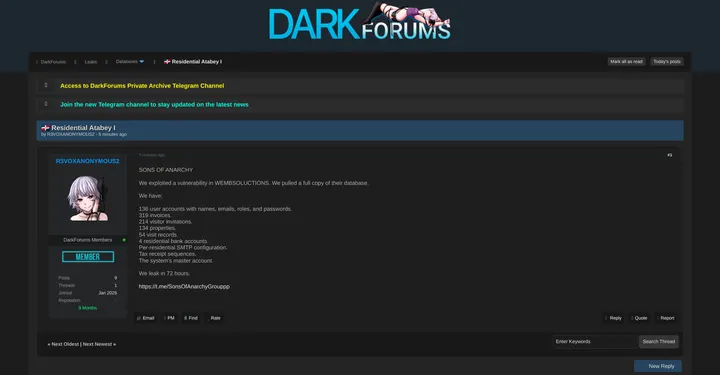Open the Leaks breadcrumb
Screen dimensions: 720x375
pyautogui.click(x=90, y=62)
